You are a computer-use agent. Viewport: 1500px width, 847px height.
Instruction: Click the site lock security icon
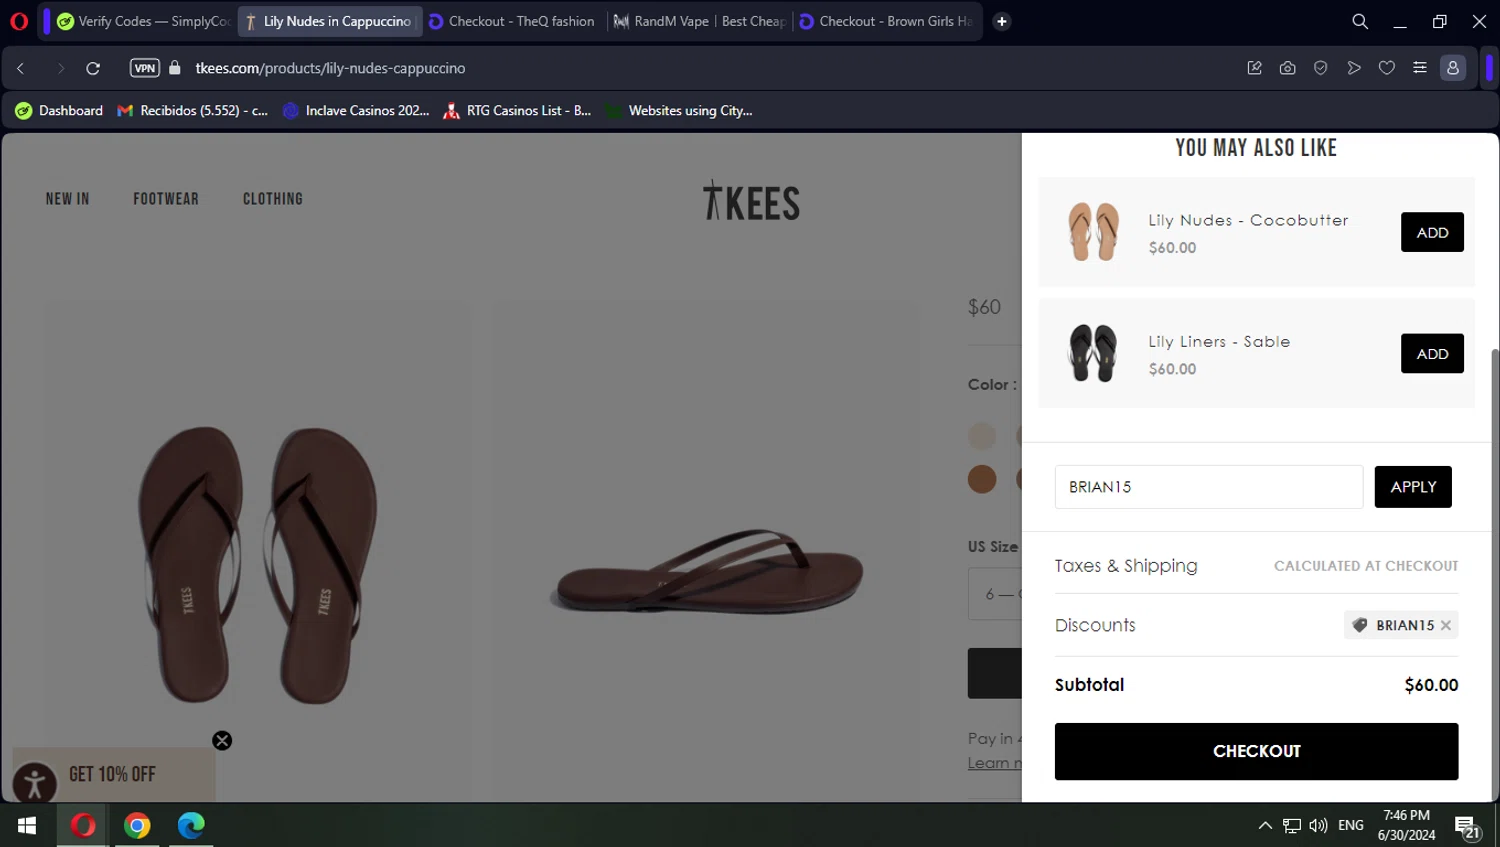175,68
